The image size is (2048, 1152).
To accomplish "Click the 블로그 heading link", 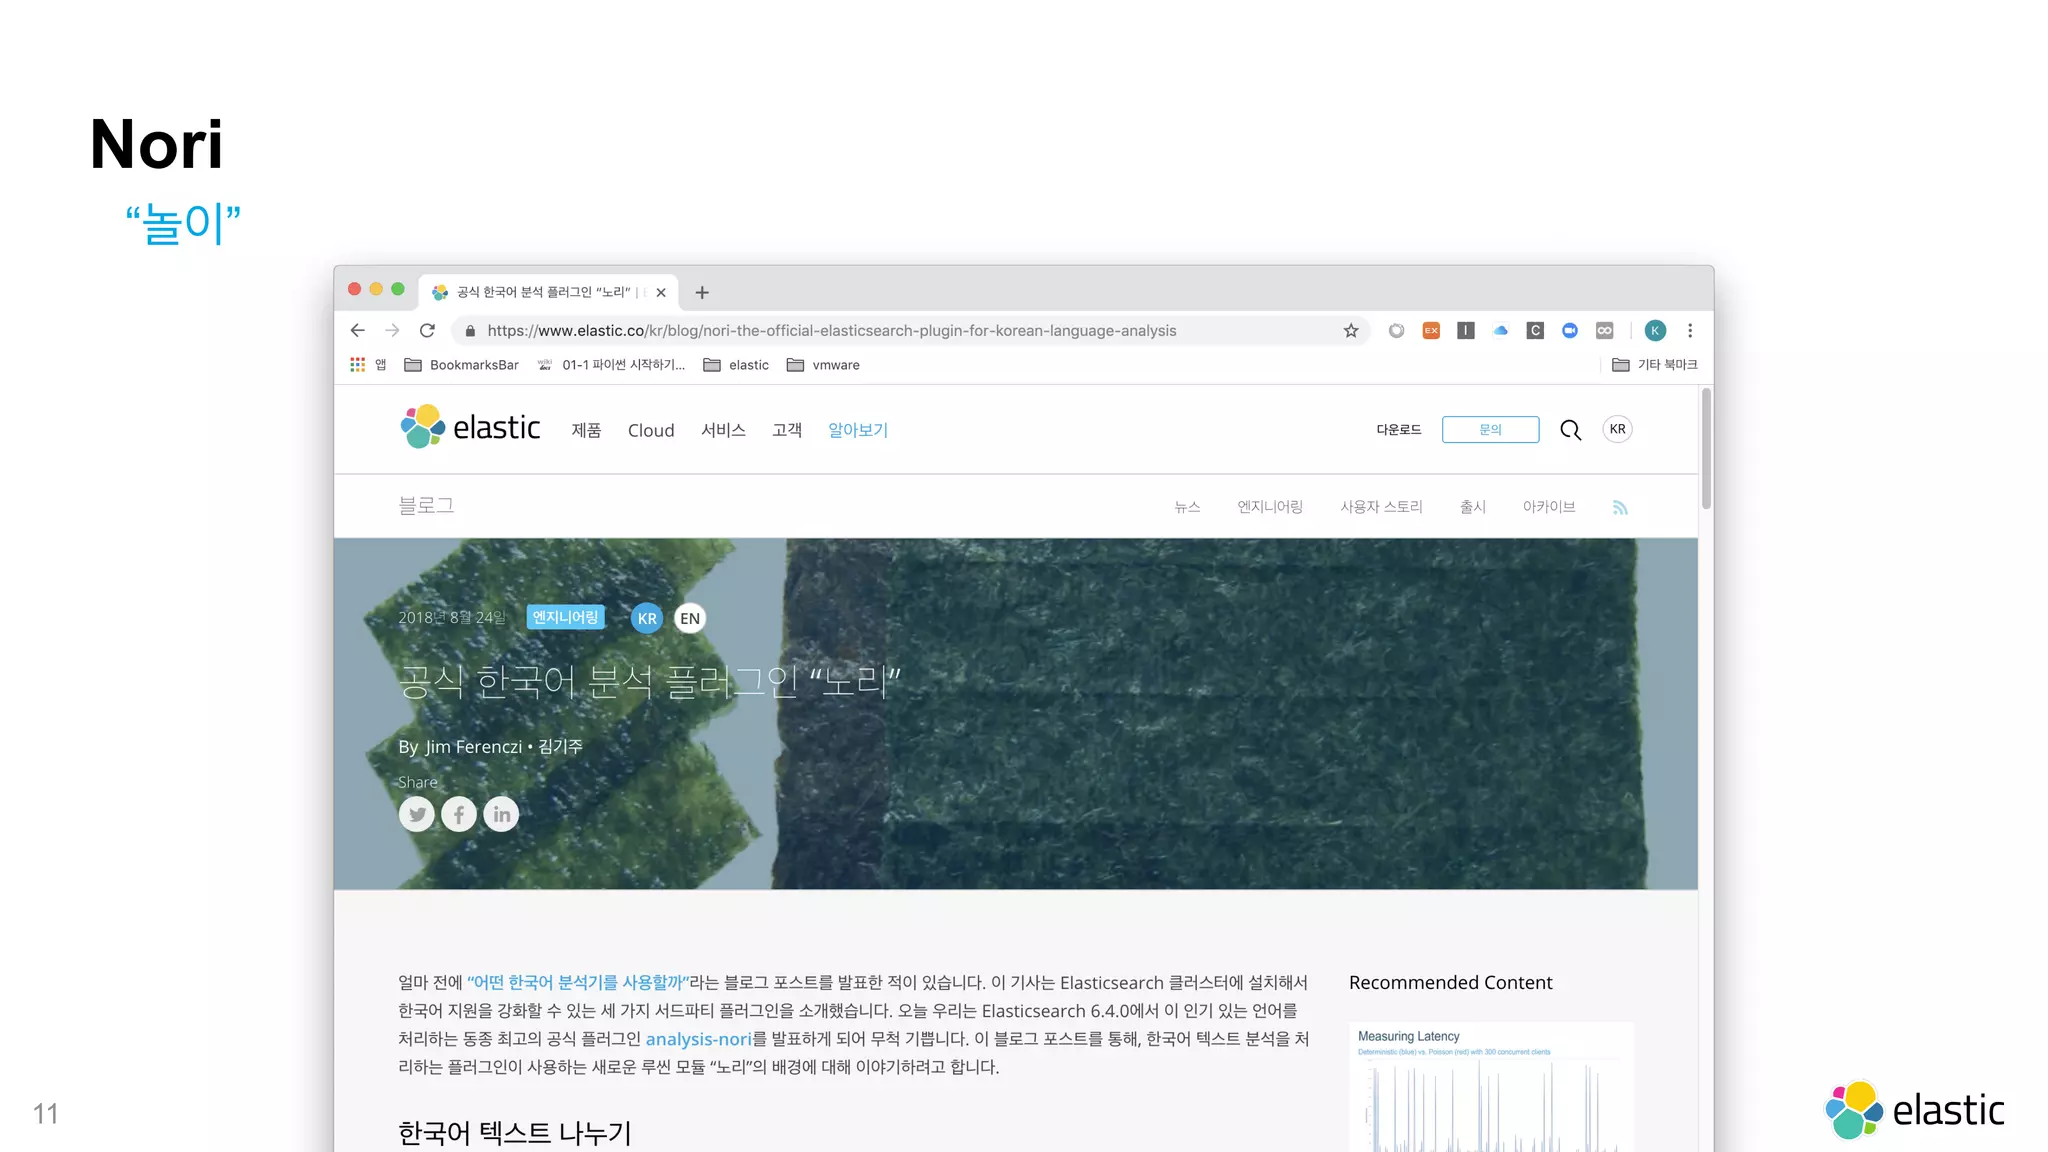I will pos(426,506).
